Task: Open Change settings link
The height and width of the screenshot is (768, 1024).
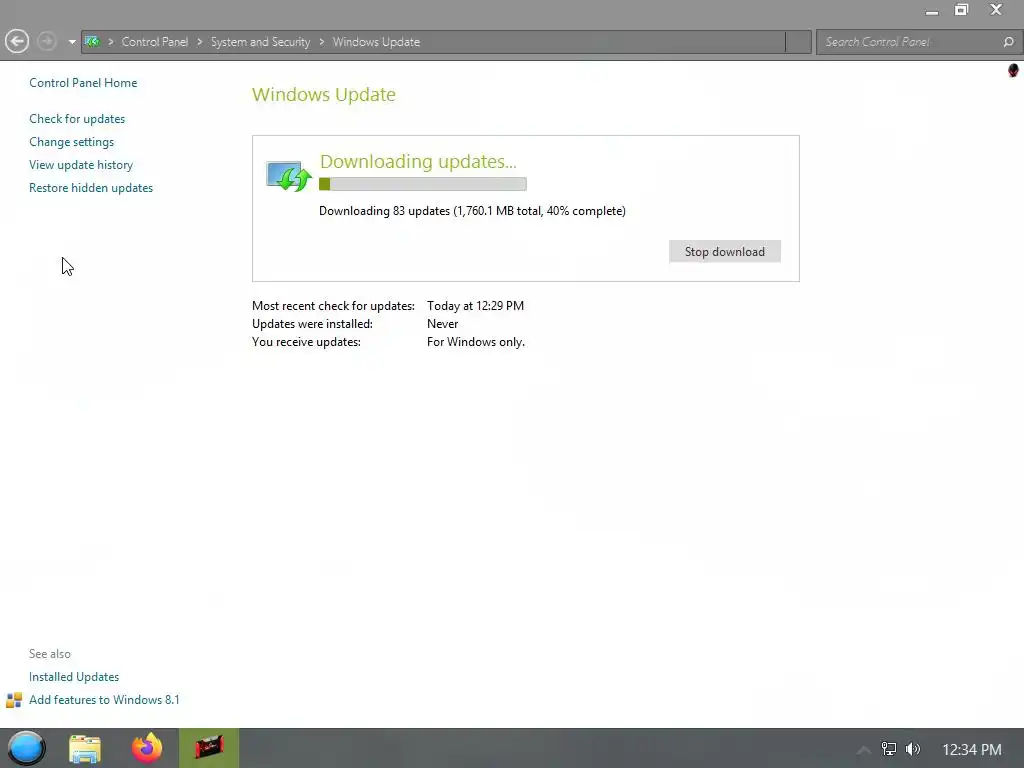Action: coord(71,142)
